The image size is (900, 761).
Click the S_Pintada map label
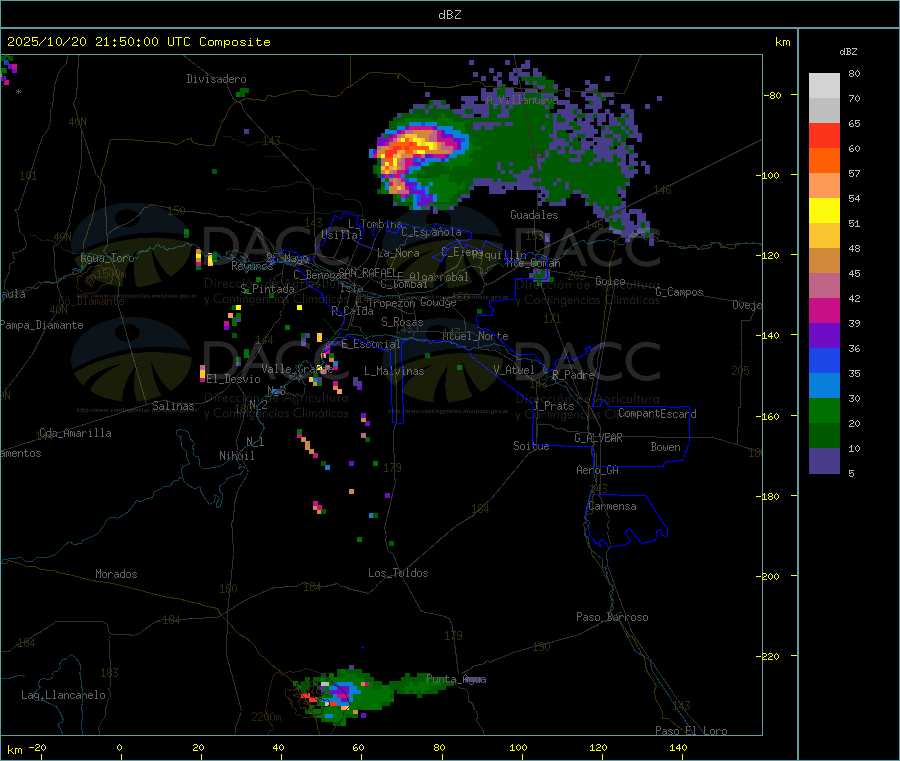pyautogui.click(x=267, y=289)
